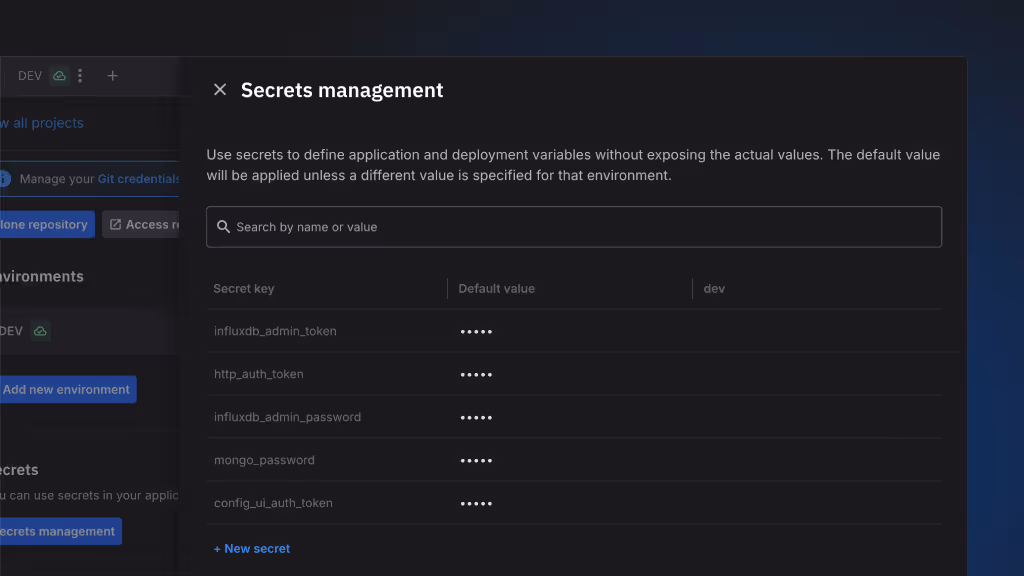The height and width of the screenshot is (576, 1024).
Task: Click the mongo_password masked default value
Action: click(x=476, y=460)
